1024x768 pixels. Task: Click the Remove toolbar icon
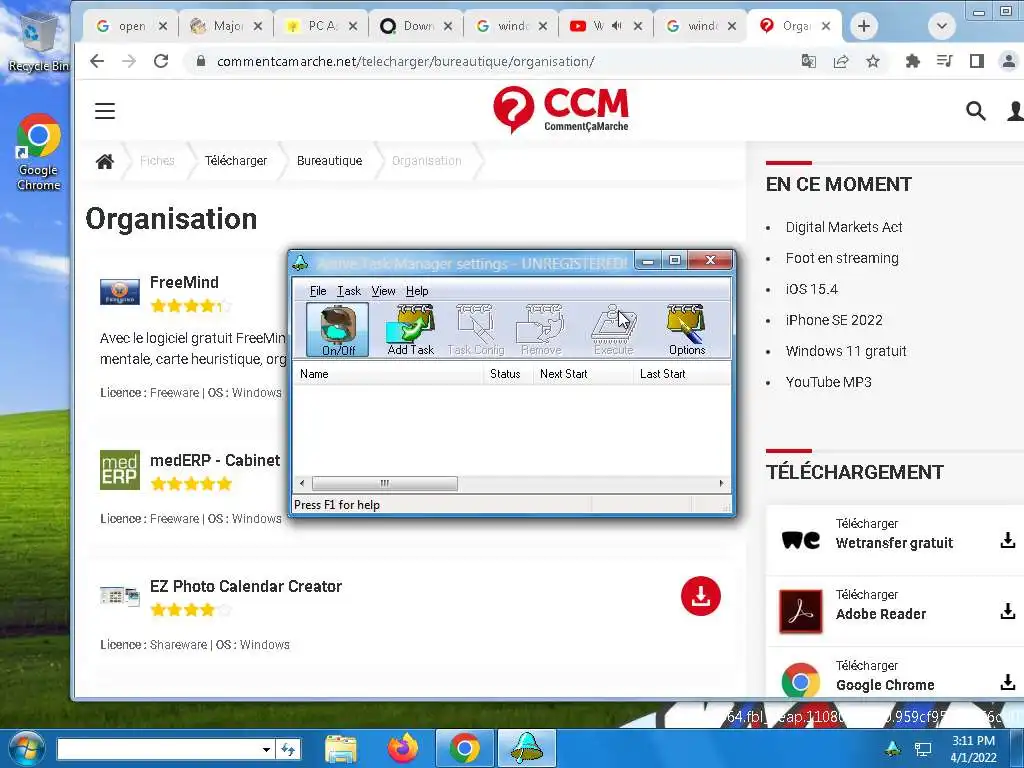point(541,330)
